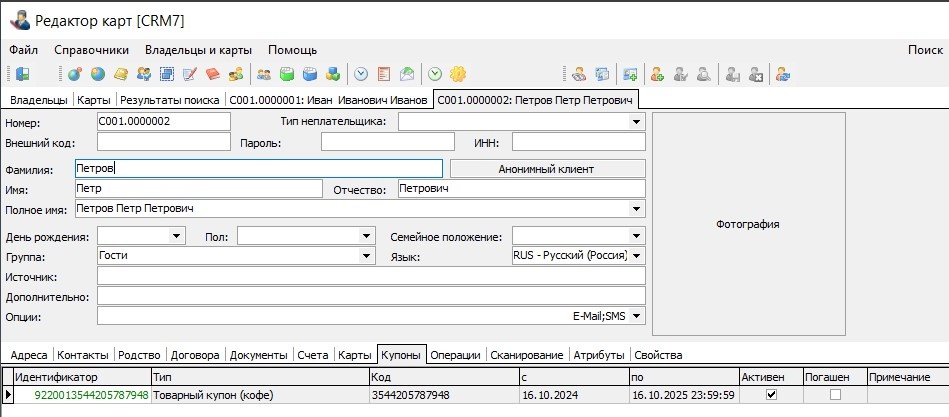Image resolution: width=949 pixels, height=417 pixels.
Task: Switch to the Операции tab
Action: (x=455, y=355)
